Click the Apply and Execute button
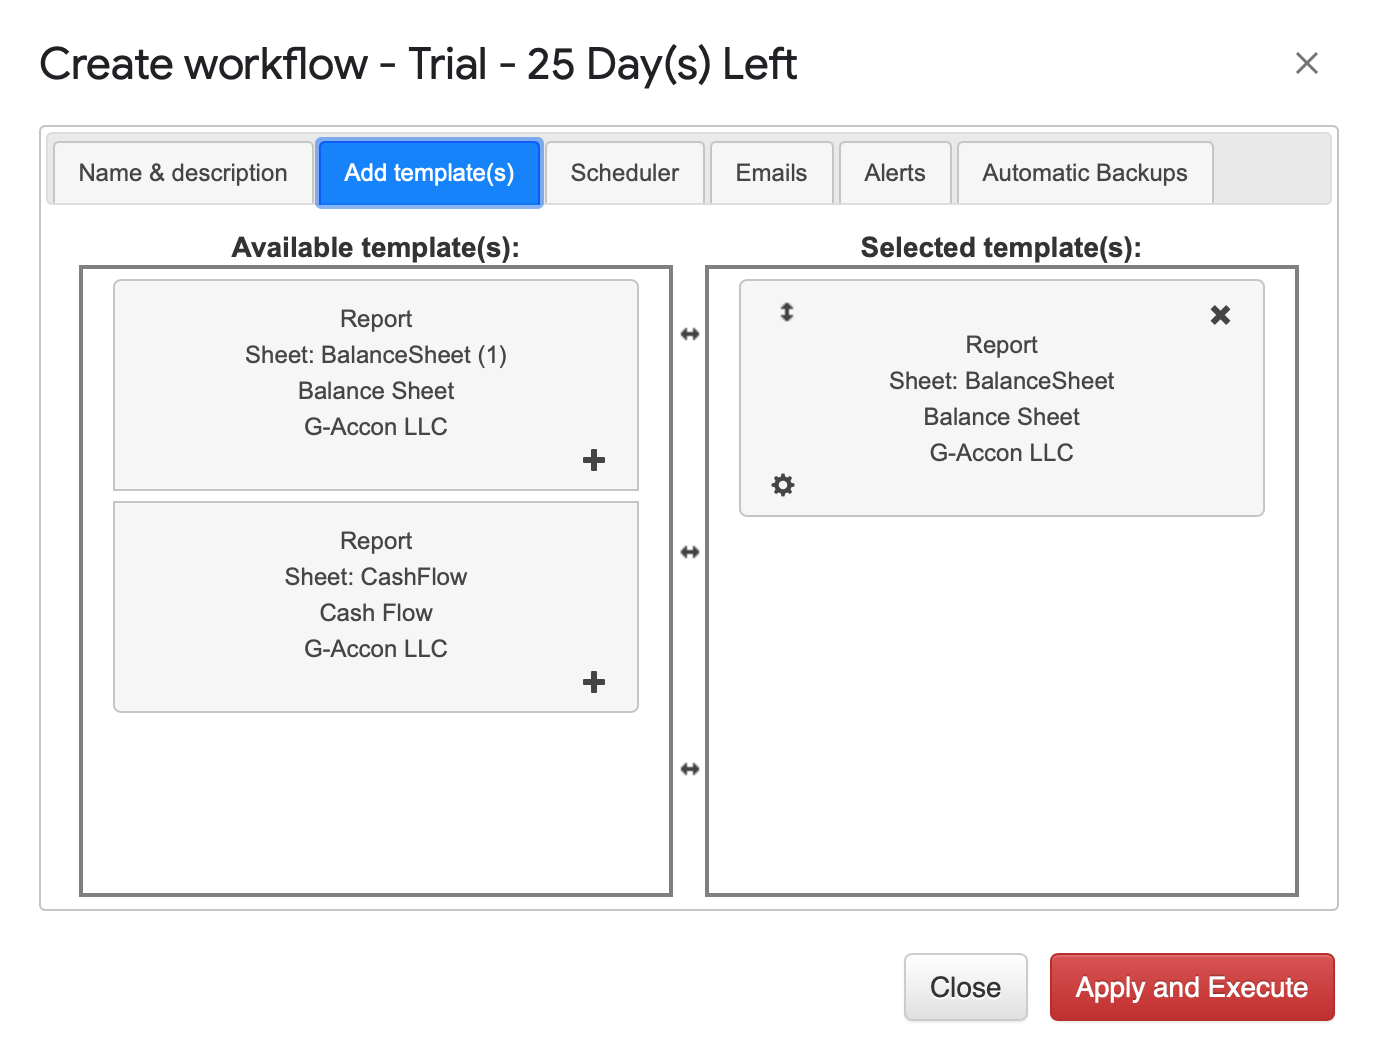 click(1191, 987)
